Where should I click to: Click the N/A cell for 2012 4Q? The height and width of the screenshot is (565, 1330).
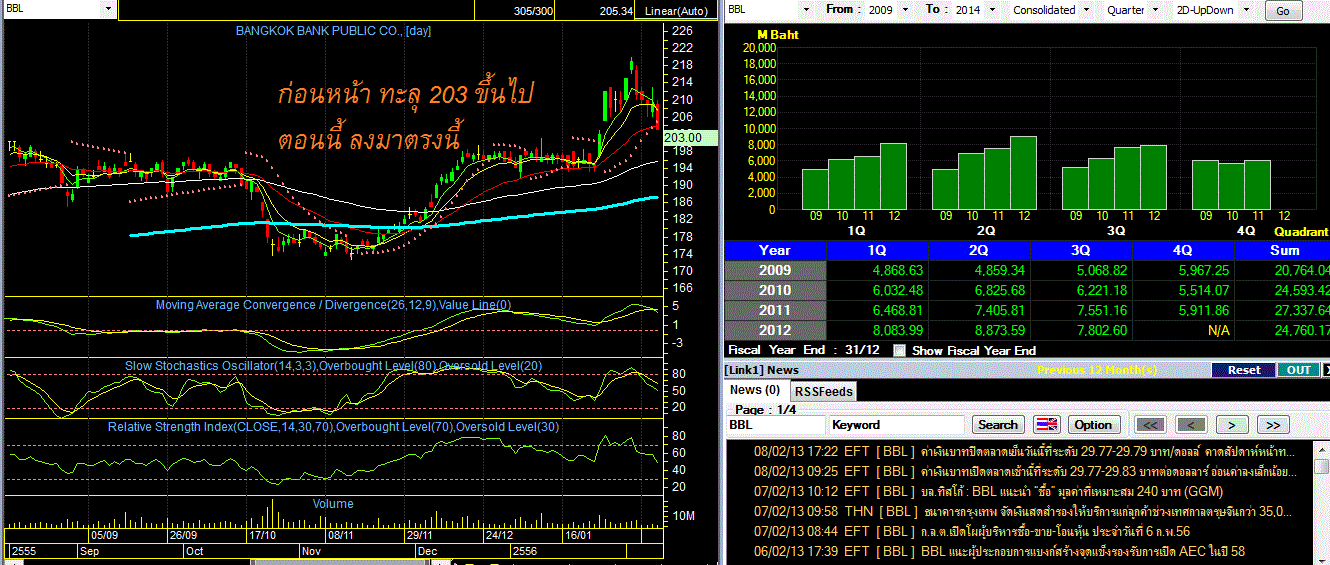[x=1183, y=330]
